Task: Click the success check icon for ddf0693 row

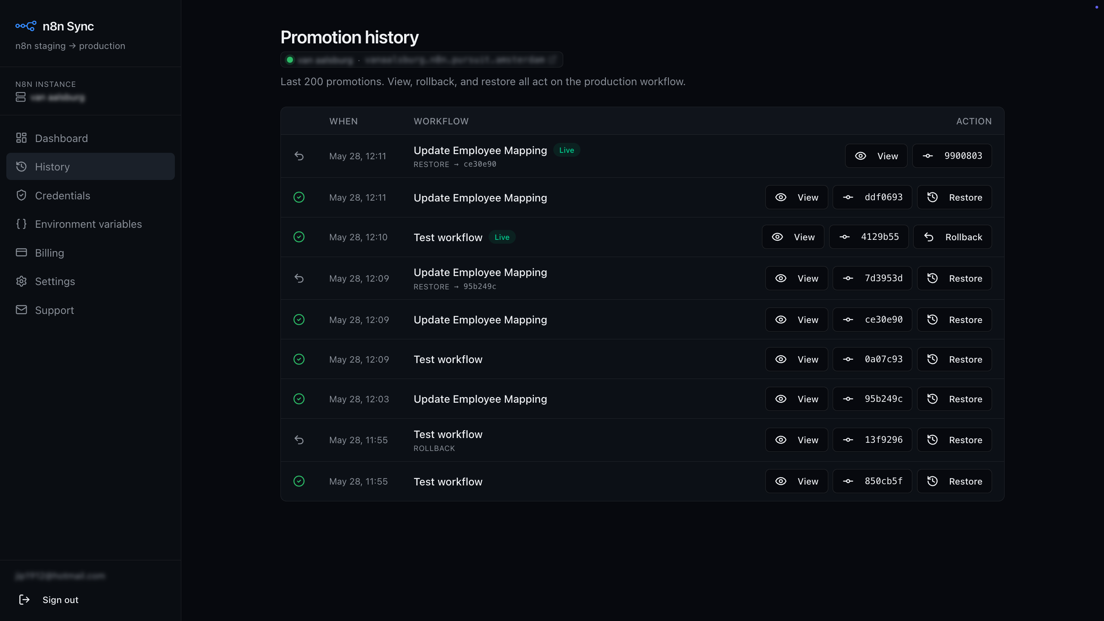Action: point(299,197)
